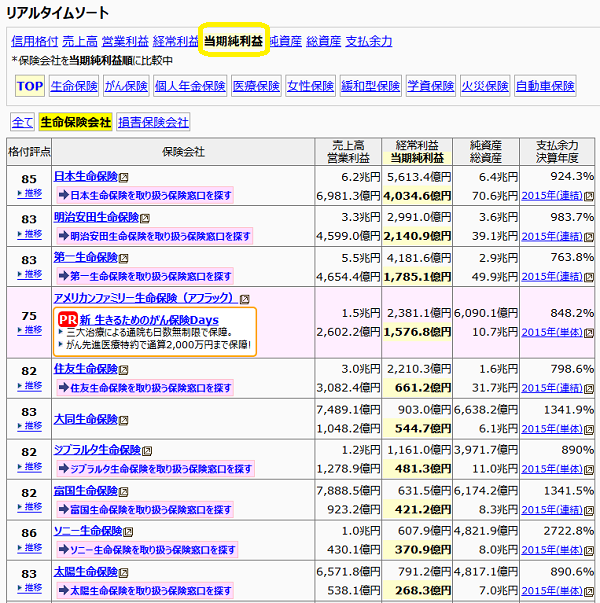Click report icon in ソニー生命保険 決算年度 cell
This screenshot has width=600, height=603.
[589, 551]
